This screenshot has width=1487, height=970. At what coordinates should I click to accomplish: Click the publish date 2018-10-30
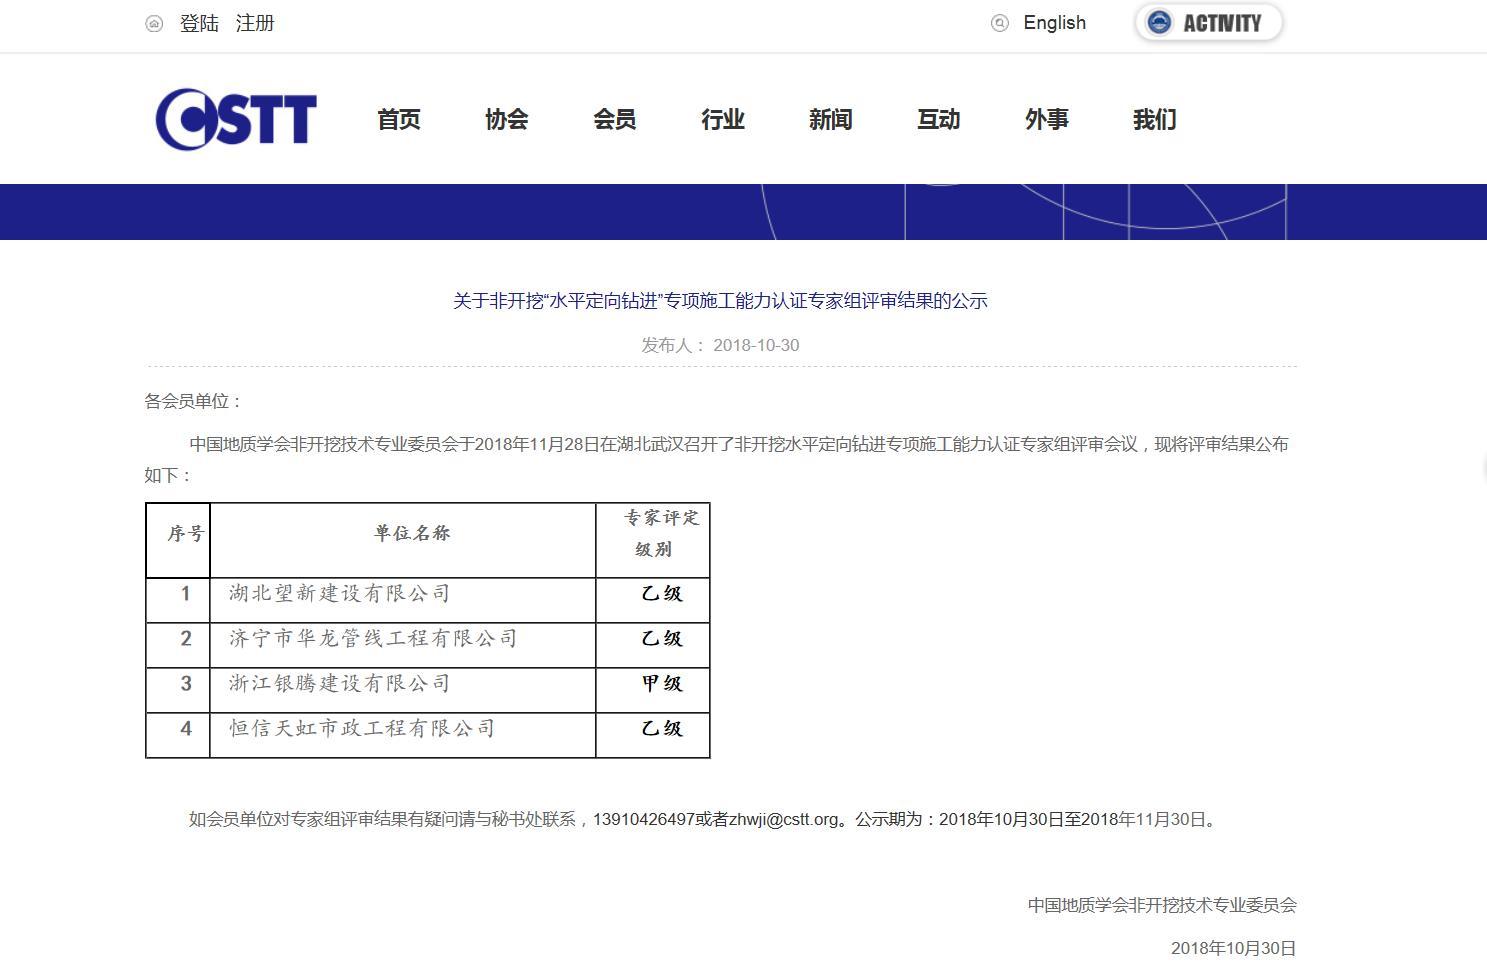click(756, 345)
